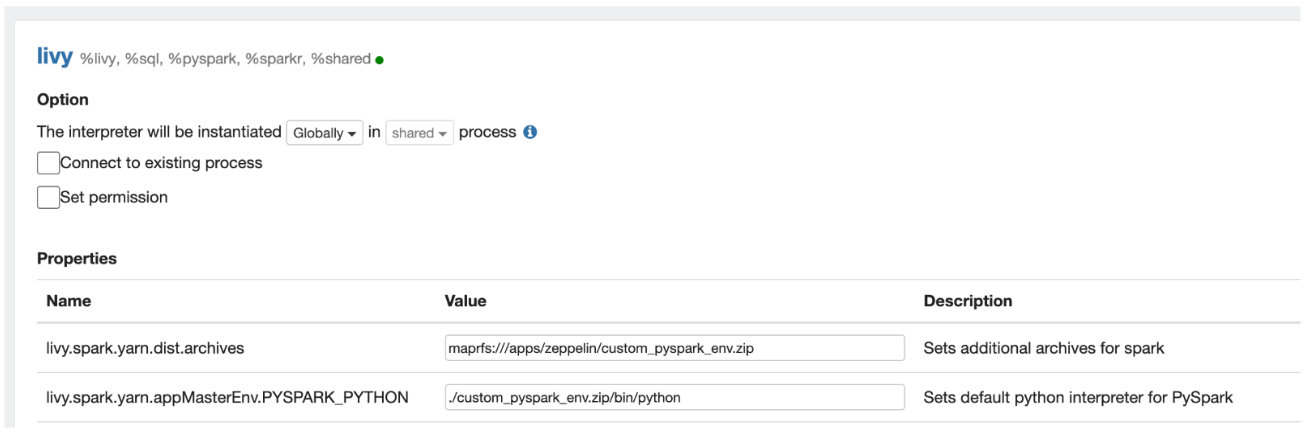This screenshot has width=1309, height=434.
Task: Click 'Sets additional archives for spark' description
Action: coord(1043,349)
